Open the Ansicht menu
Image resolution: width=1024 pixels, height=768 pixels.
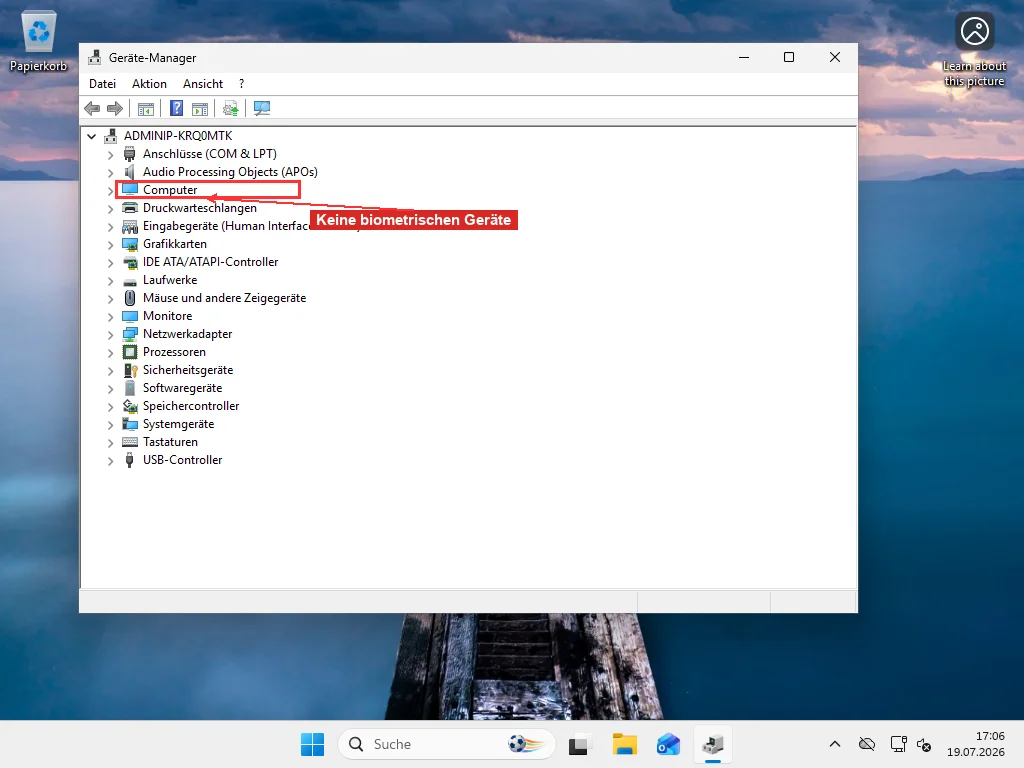[202, 84]
